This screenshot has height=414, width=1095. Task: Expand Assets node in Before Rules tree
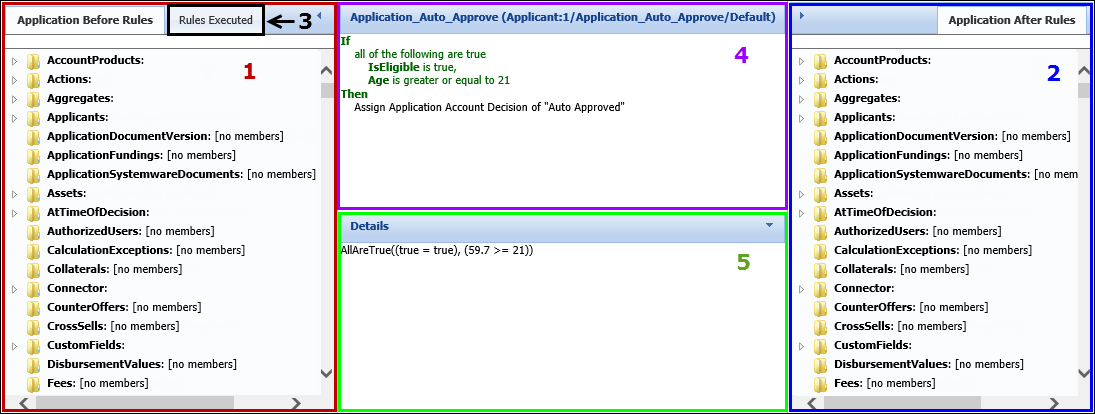pos(15,193)
